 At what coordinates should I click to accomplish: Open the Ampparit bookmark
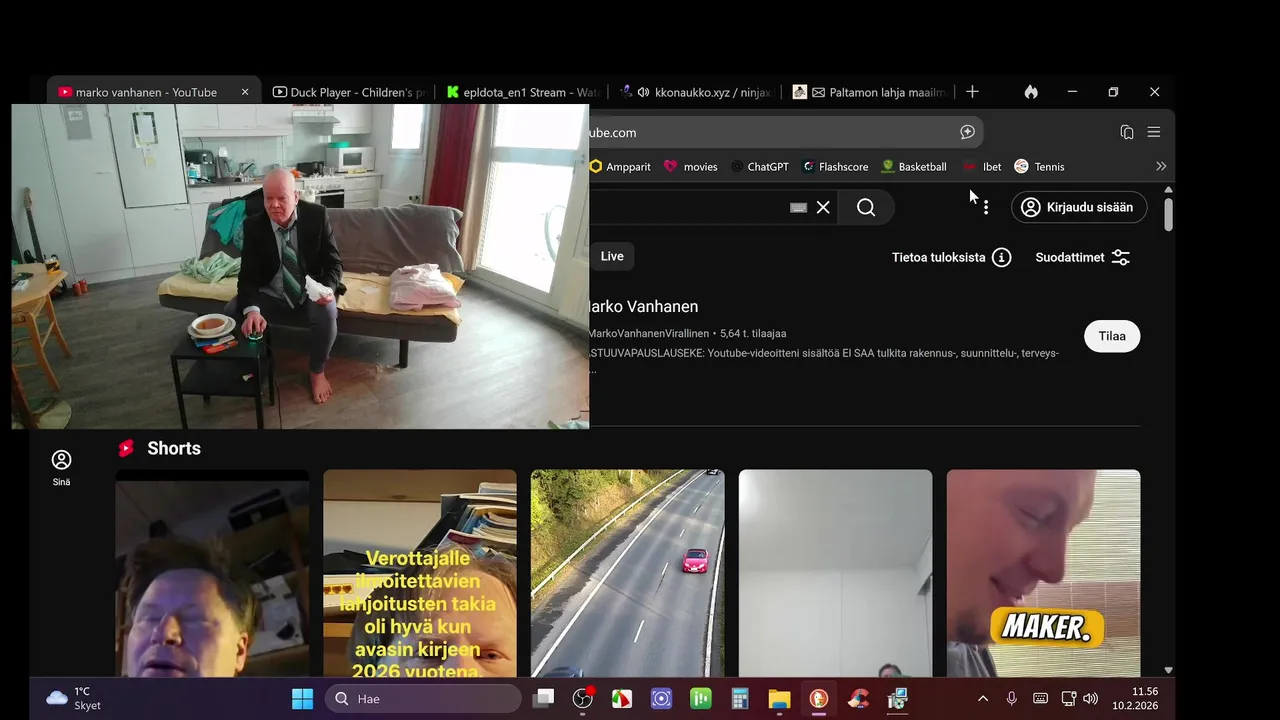pyautogui.click(x=620, y=167)
